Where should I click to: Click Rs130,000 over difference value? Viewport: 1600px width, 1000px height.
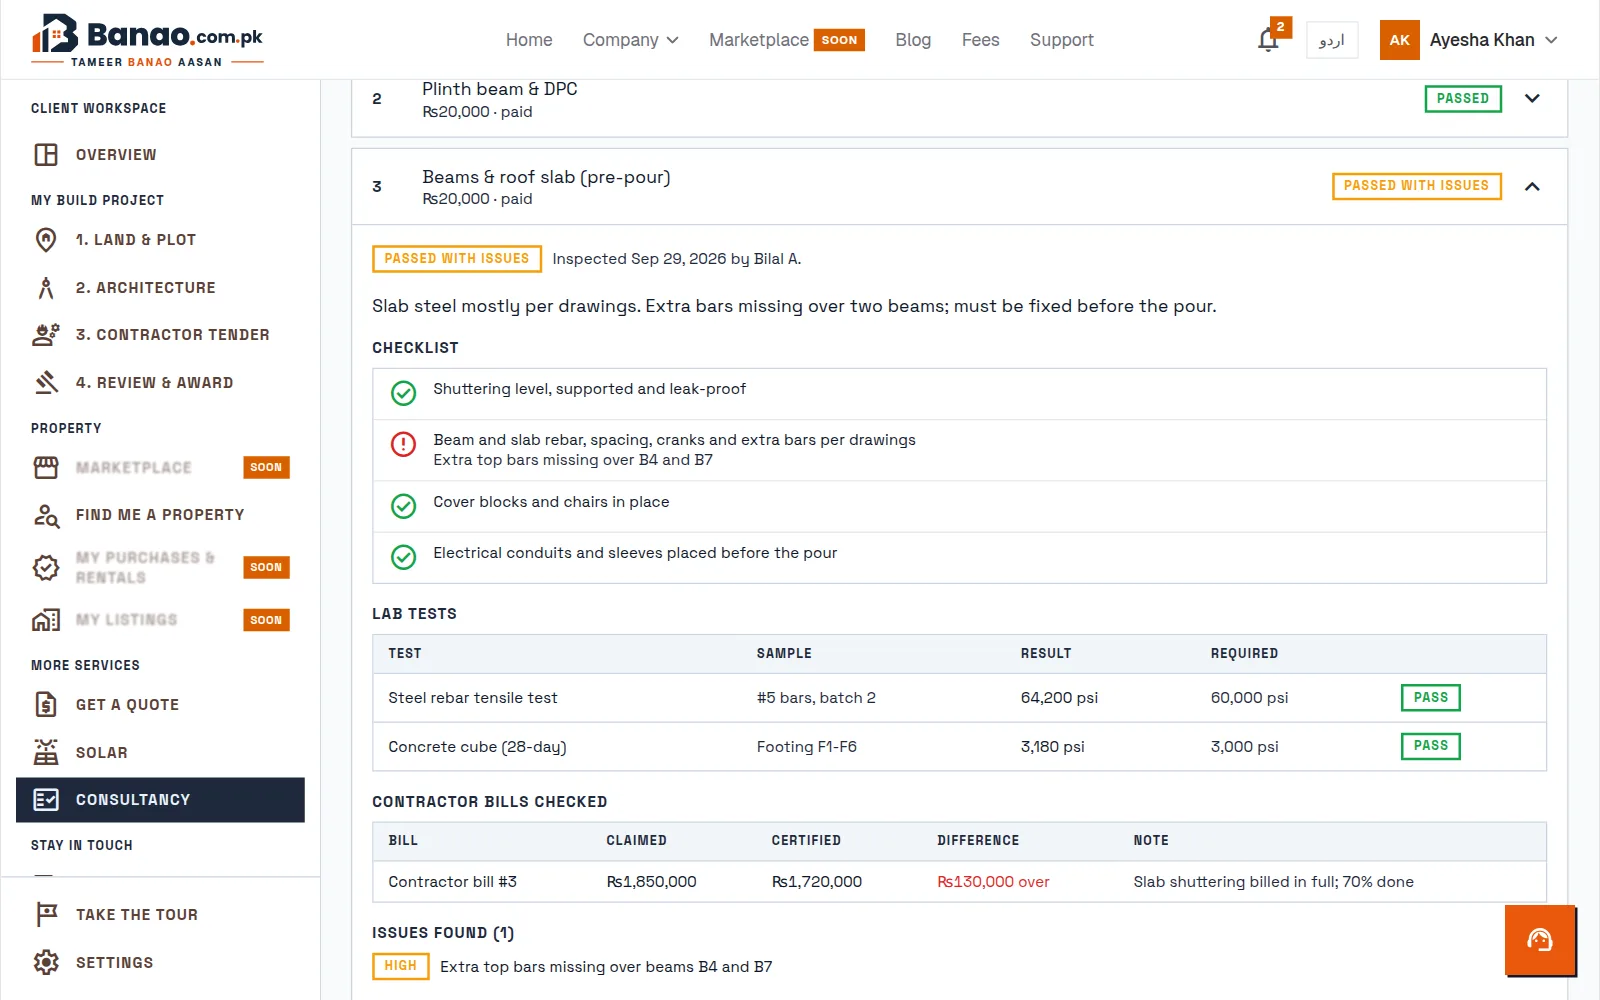pyautogui.click(x=993, y=882)
